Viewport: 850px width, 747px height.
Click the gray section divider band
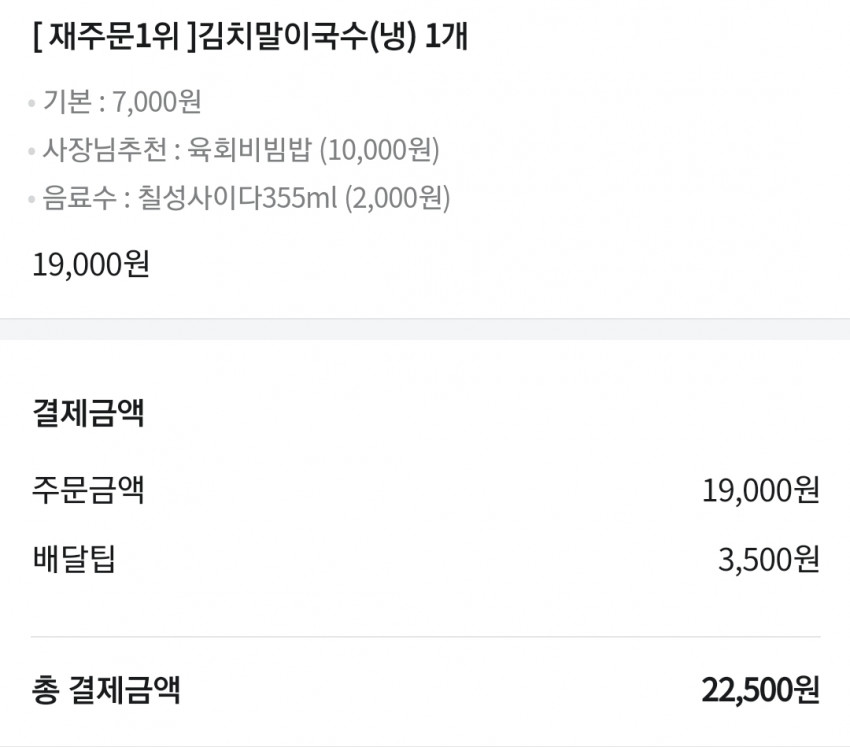[425, 330]
